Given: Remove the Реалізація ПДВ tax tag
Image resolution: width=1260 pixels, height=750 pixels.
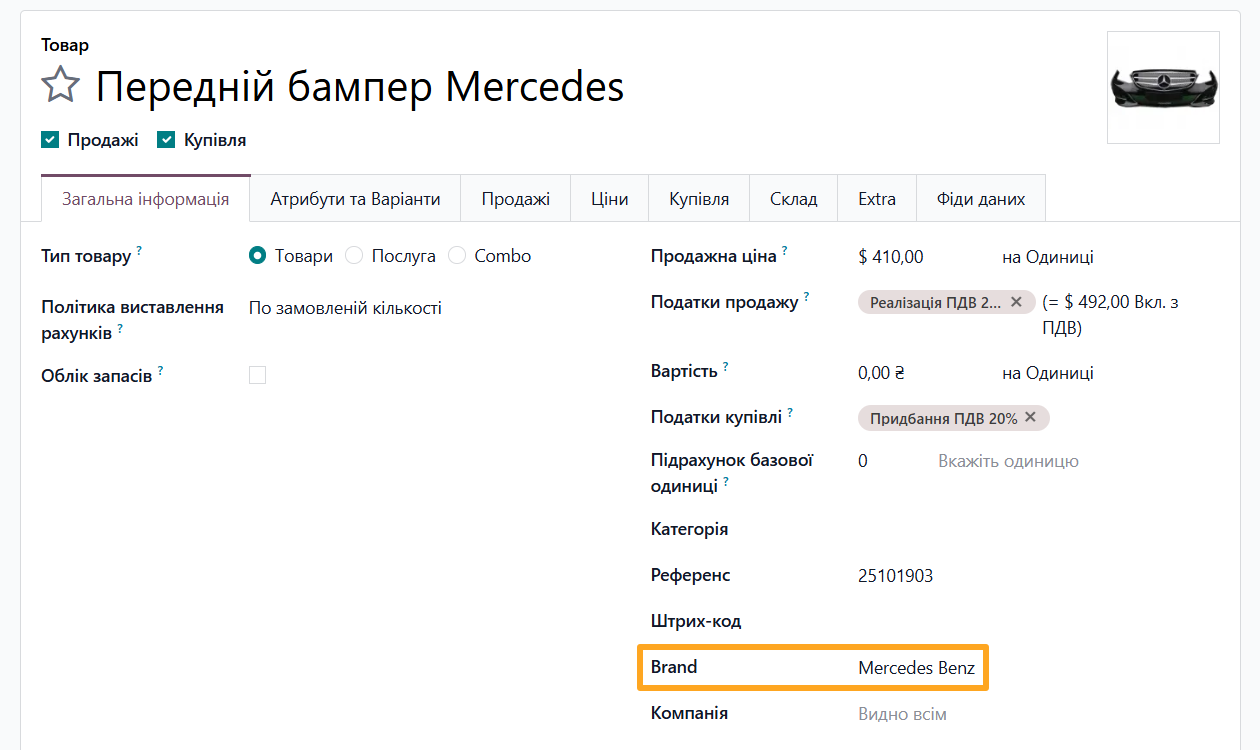Looking at the screenshot, I should 1016,302.
